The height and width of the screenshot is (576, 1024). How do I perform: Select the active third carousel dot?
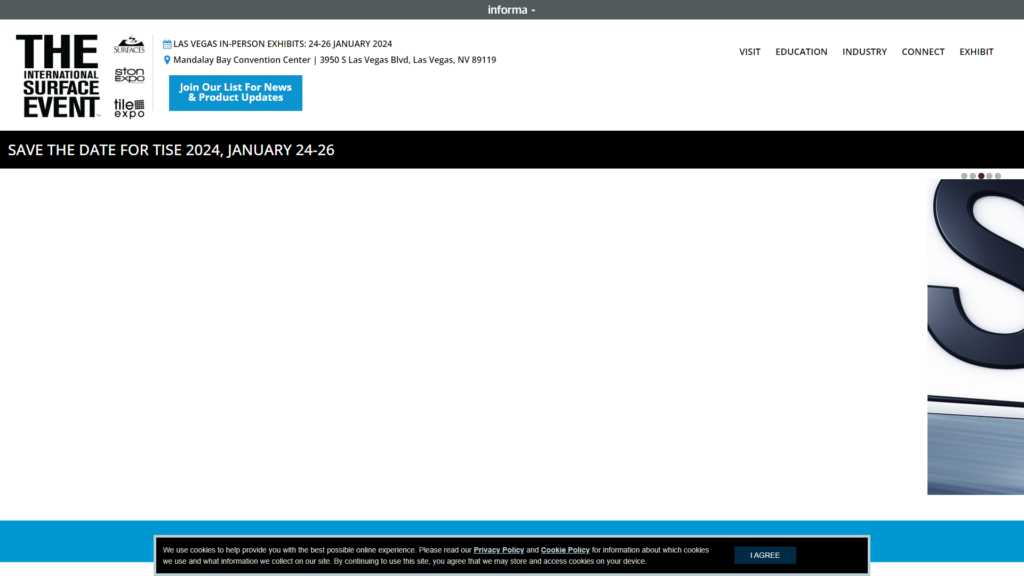click(x=981, y=176)
